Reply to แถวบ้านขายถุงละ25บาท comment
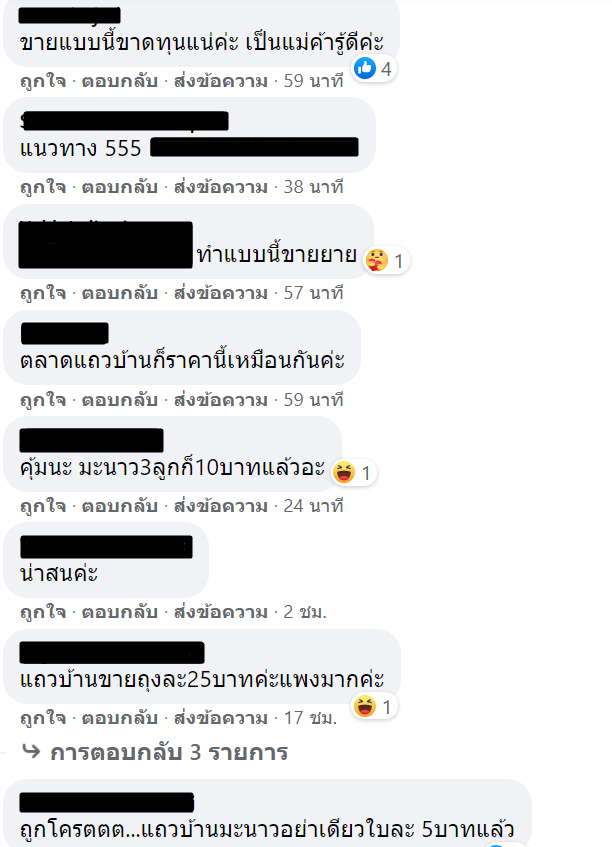This screenshot has height=847, width=612. tap(119, 718)
